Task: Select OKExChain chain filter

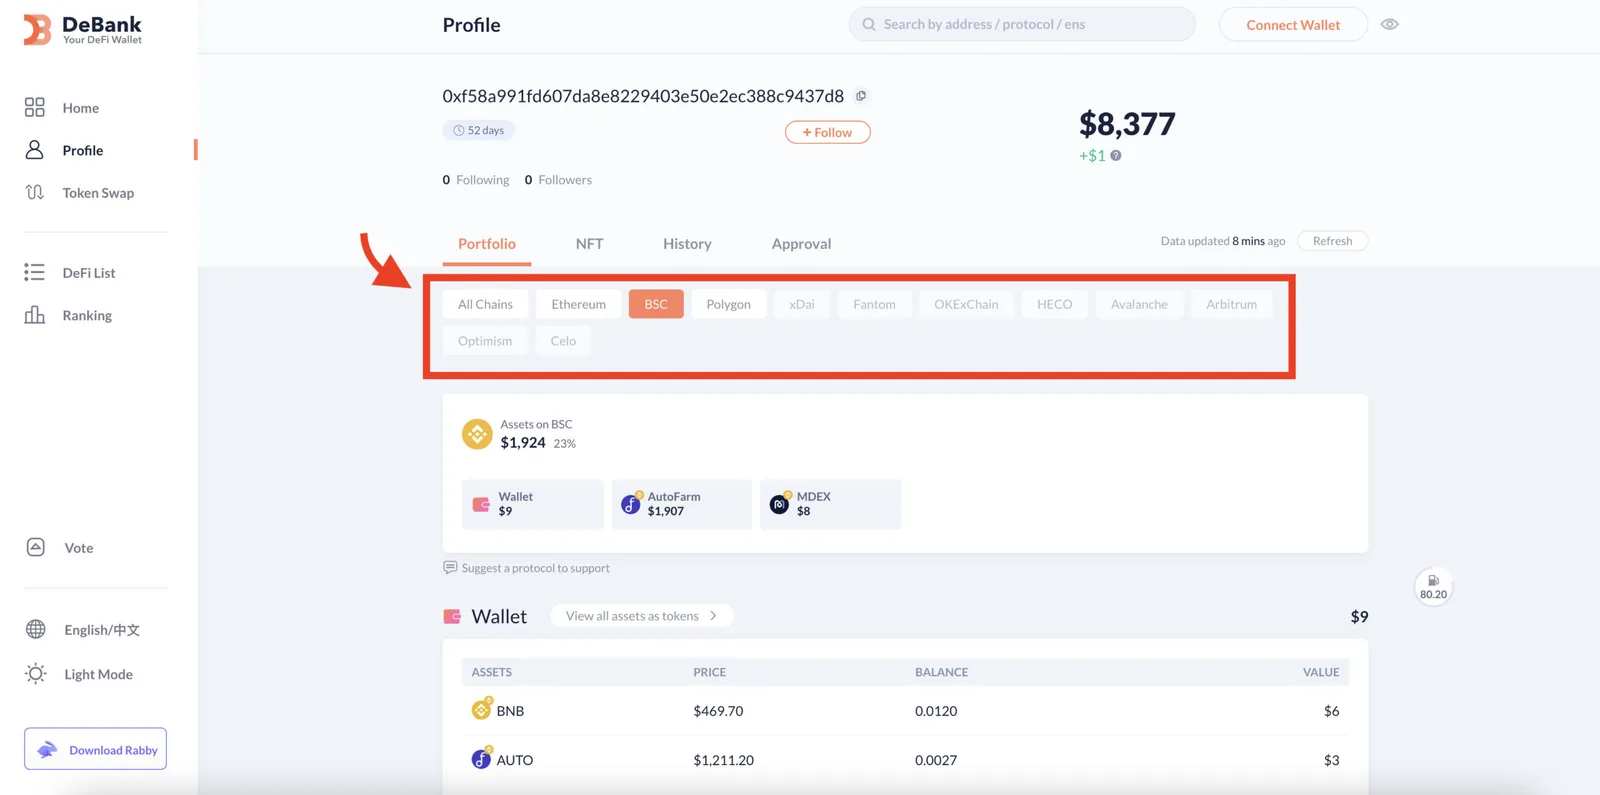Action: pyautogui.click(x=966, y=304)
